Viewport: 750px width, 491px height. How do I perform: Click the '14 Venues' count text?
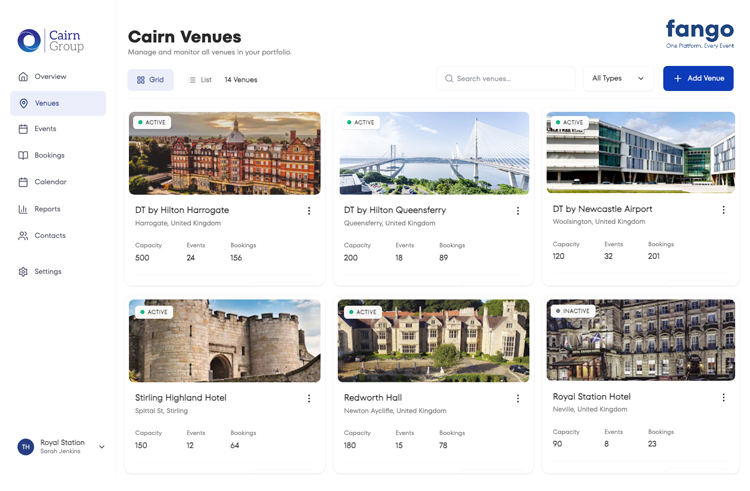pos(241,80)
